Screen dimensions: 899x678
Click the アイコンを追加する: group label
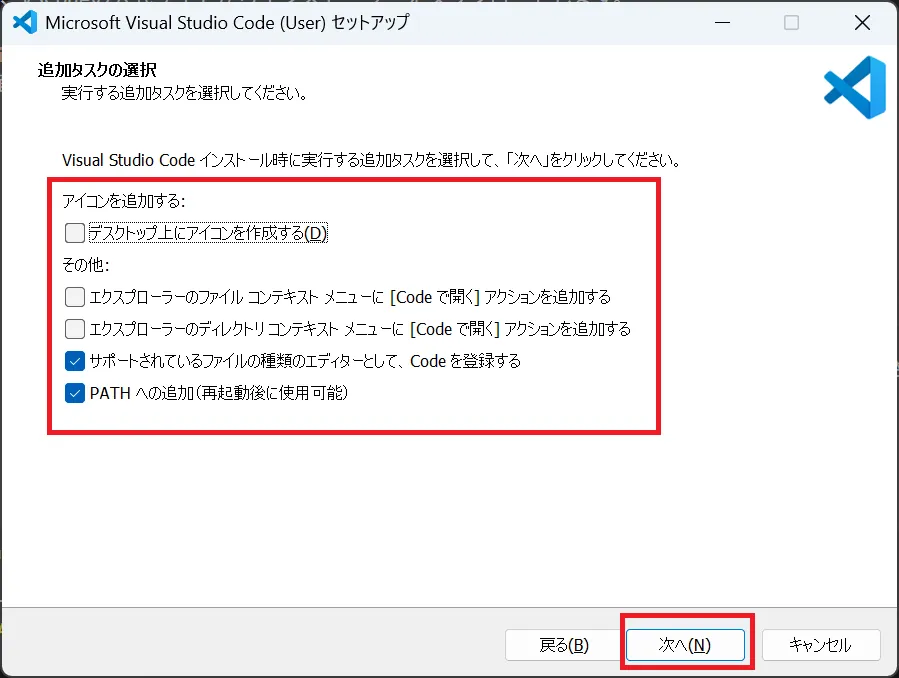pyautogui.click(x=124, y=201)
